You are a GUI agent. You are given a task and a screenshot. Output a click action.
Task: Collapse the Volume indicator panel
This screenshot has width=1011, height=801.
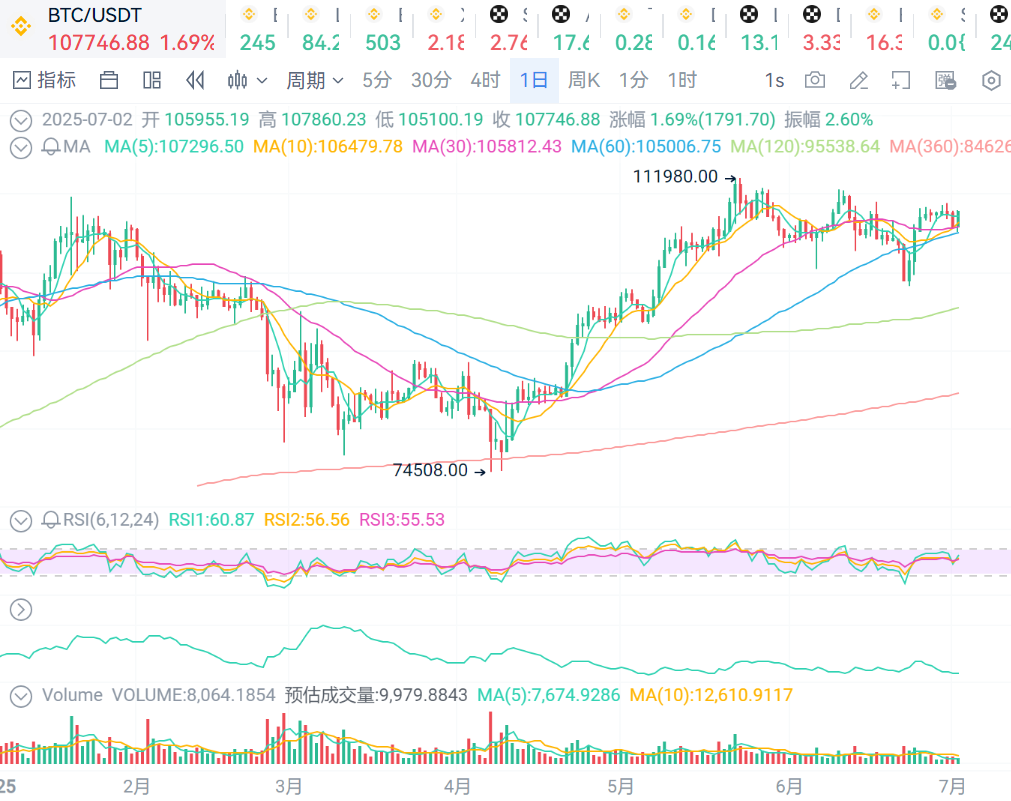pos(21,695)
